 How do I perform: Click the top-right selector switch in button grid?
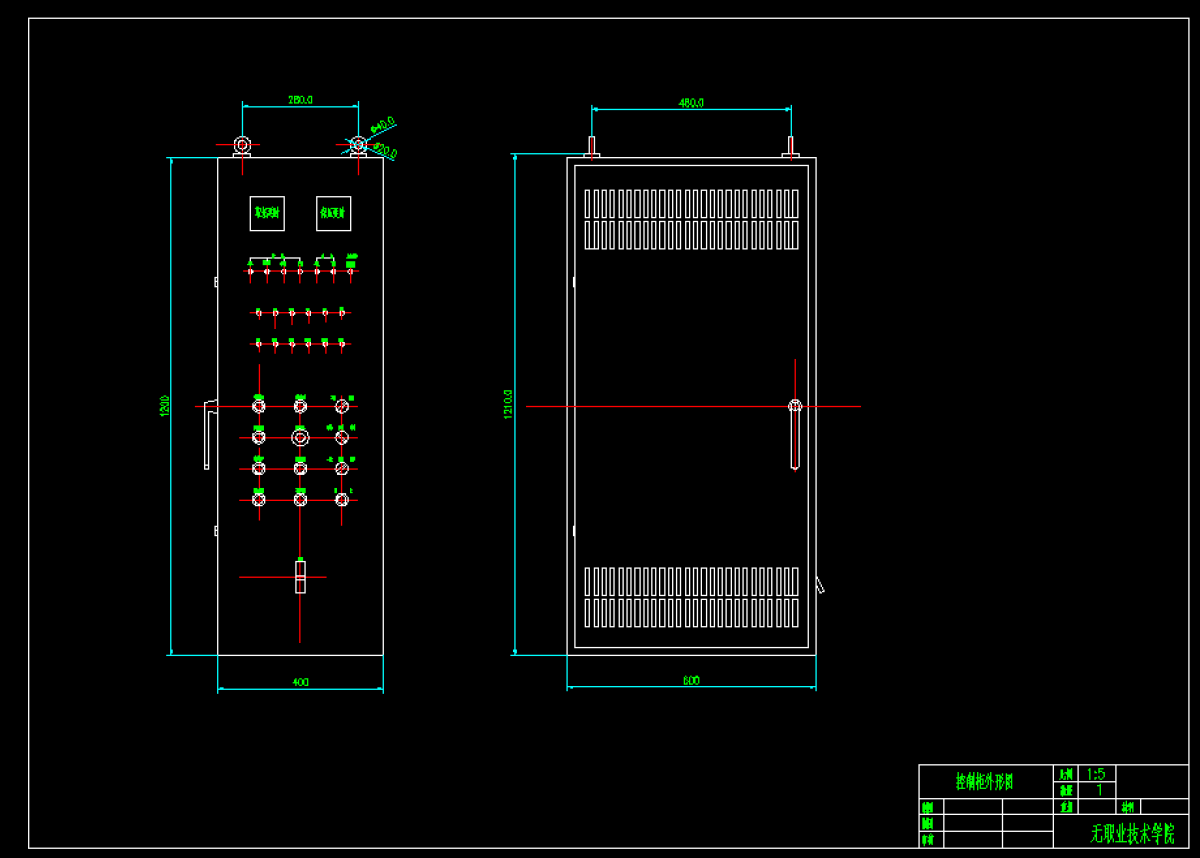tap(341, 406)
